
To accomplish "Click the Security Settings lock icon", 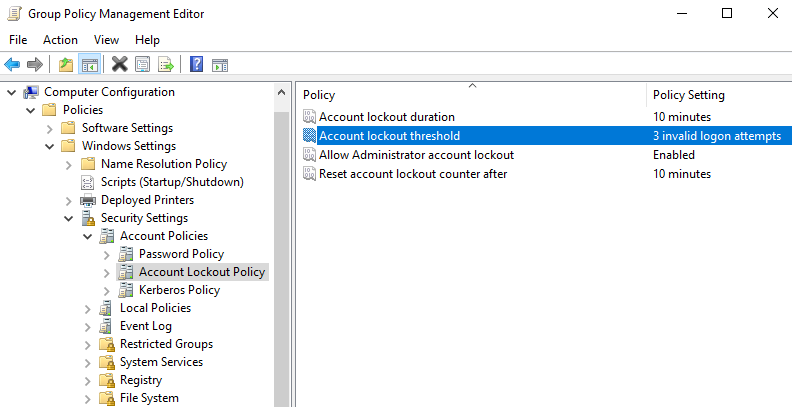I will (x=88, y=218).
